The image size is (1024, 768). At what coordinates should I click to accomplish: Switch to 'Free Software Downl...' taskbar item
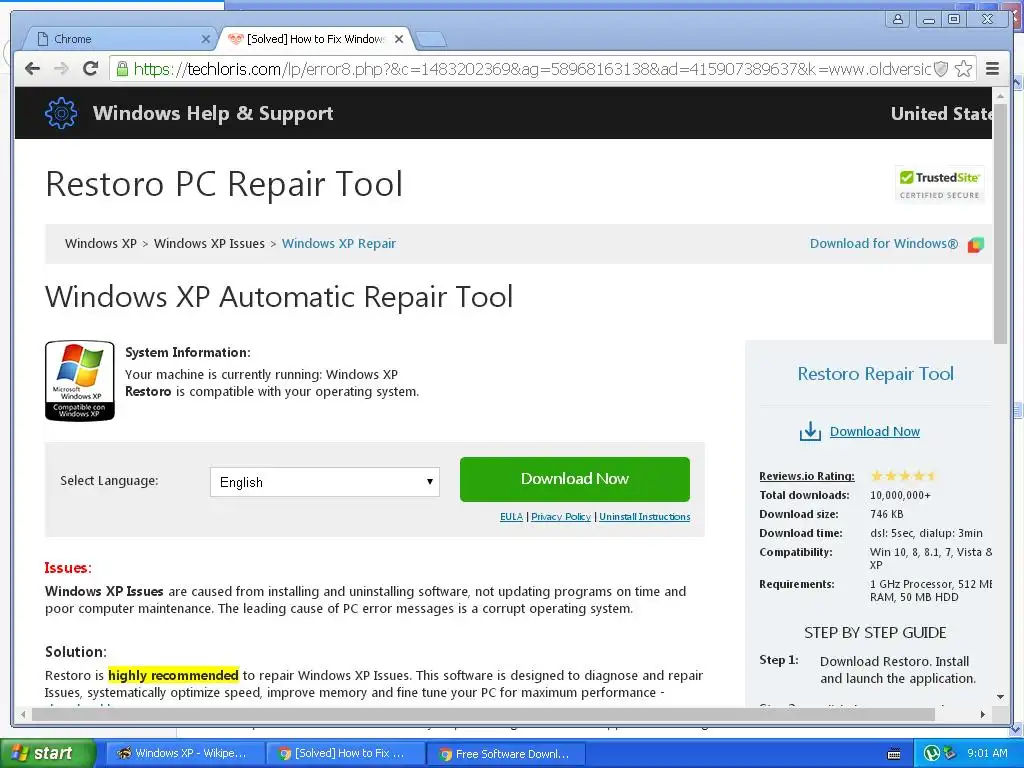coord(505,754)
